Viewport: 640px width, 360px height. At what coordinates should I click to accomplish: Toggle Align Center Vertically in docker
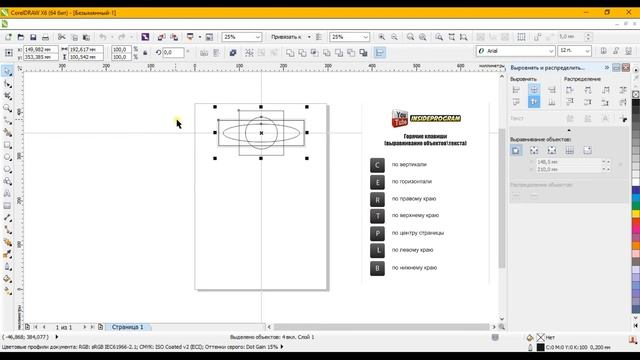pyautogui.click(x=534, y=102)
